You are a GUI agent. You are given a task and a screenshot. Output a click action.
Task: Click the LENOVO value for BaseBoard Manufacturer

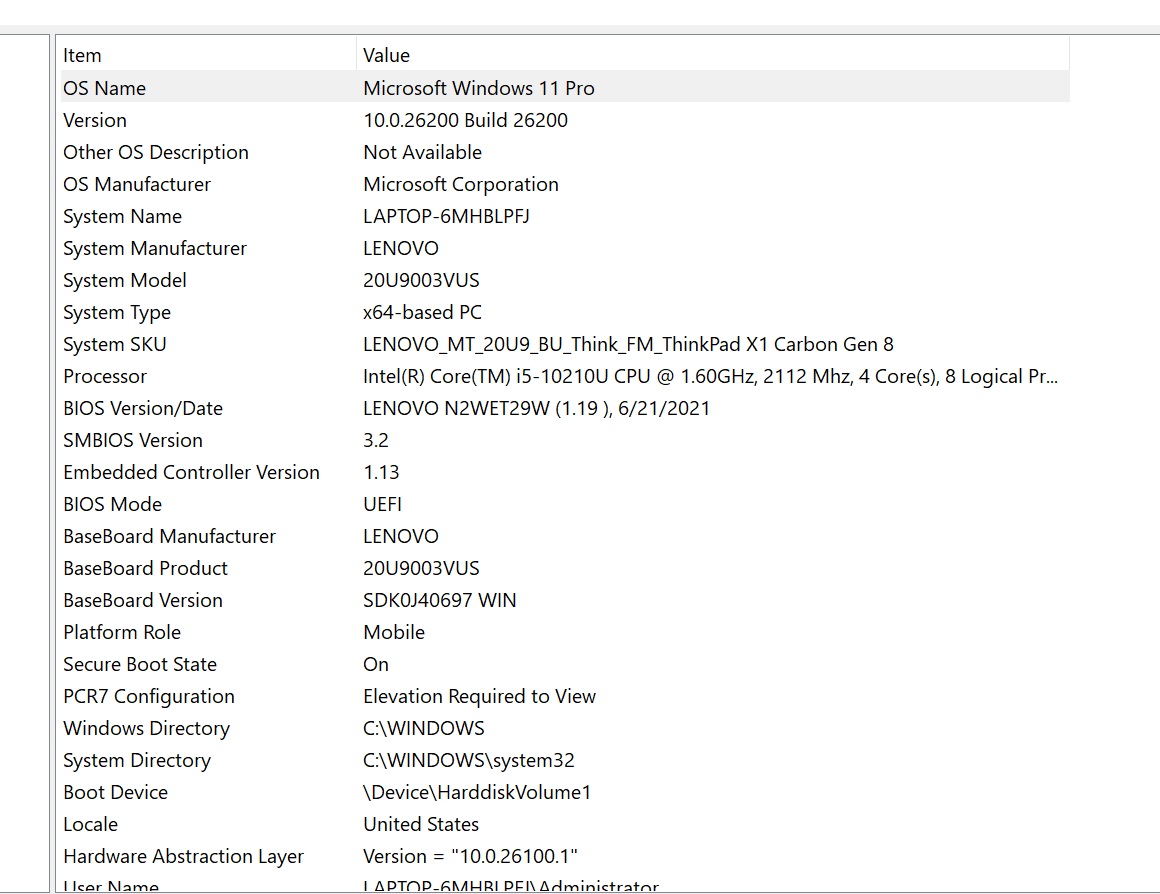[400, 536]
